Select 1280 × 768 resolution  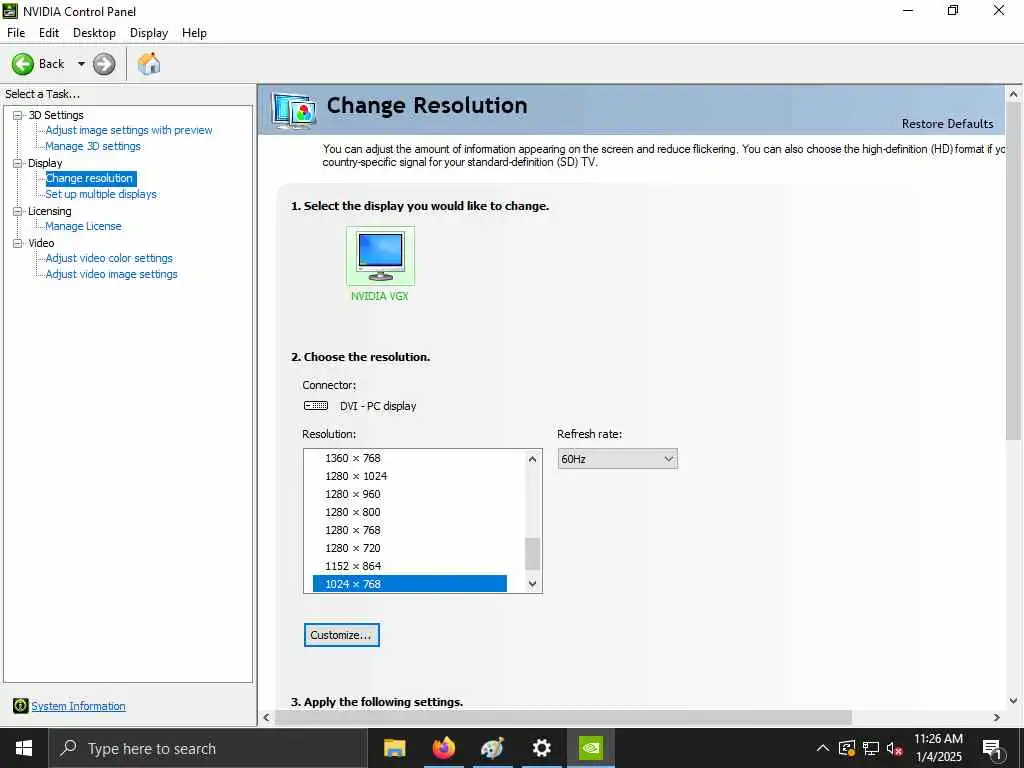coord(353,530)
